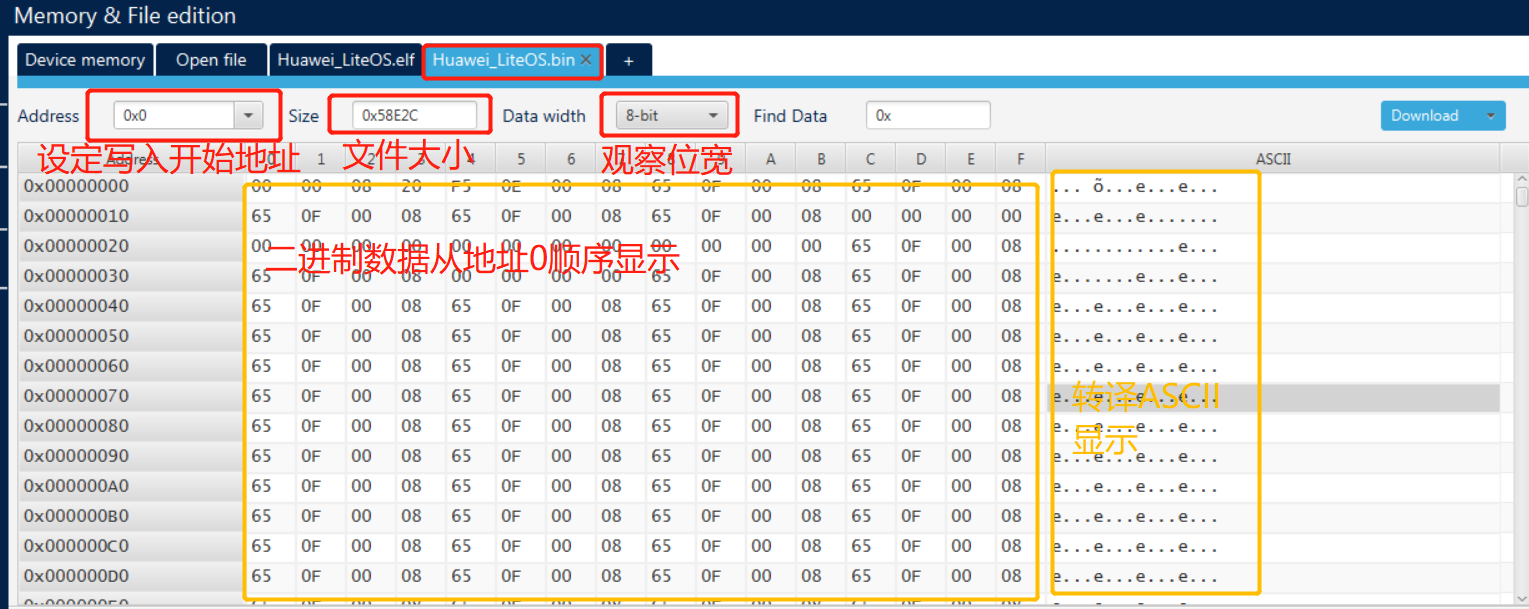Select address row 0x00000040

[x=132, y=306]
